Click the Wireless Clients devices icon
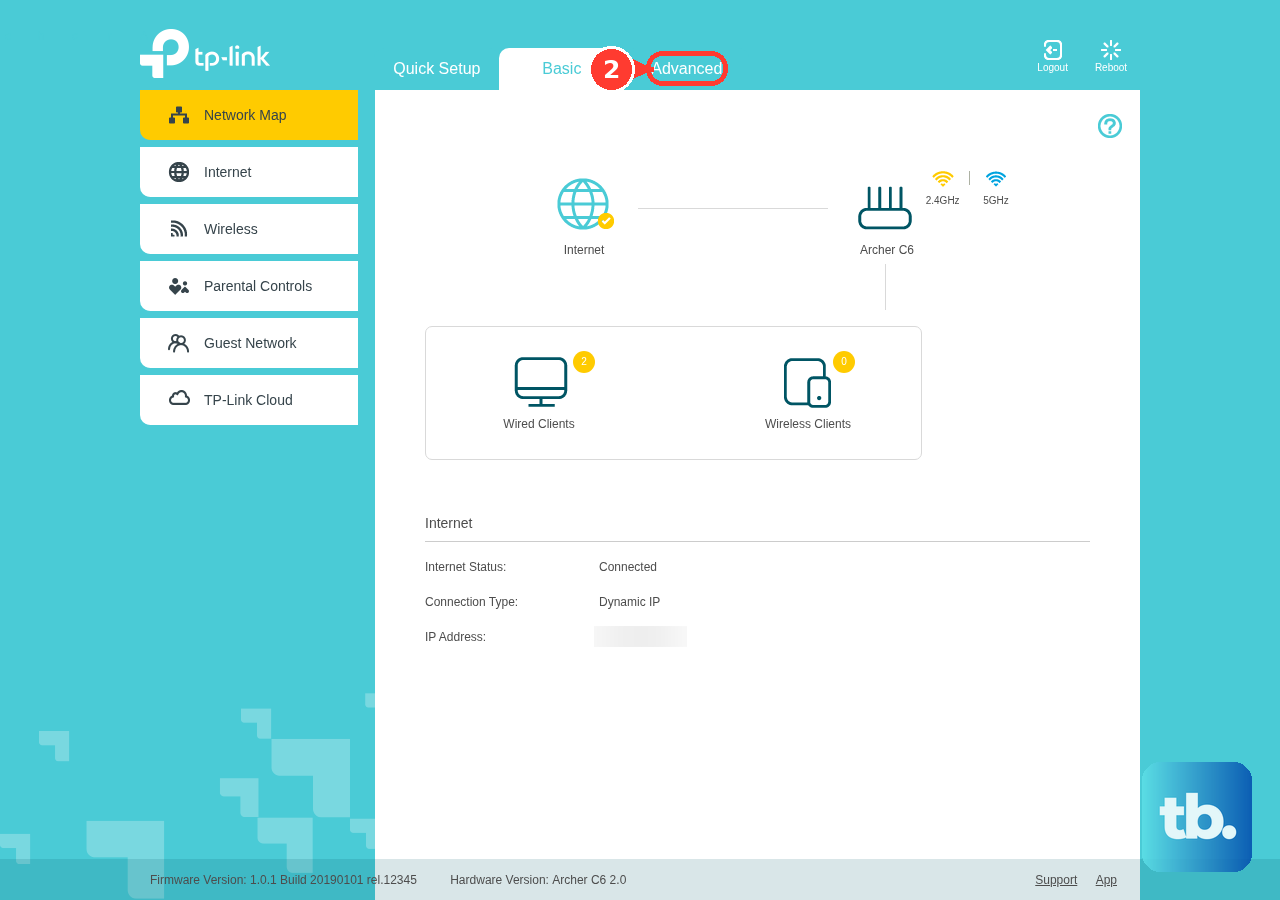Viewport: 1280px width, 900px height. [808, 383]
